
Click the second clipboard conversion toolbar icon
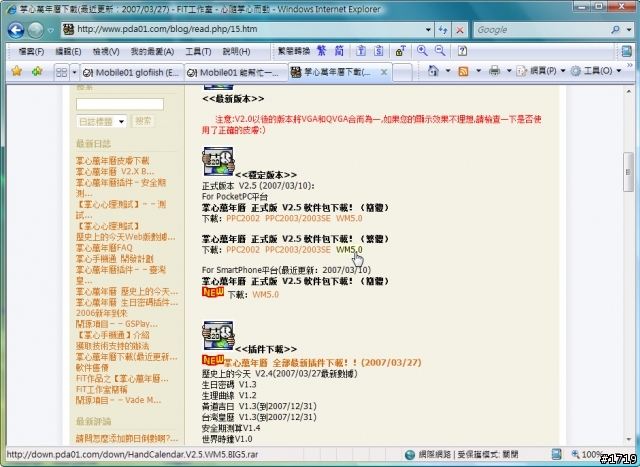(379, 51)
